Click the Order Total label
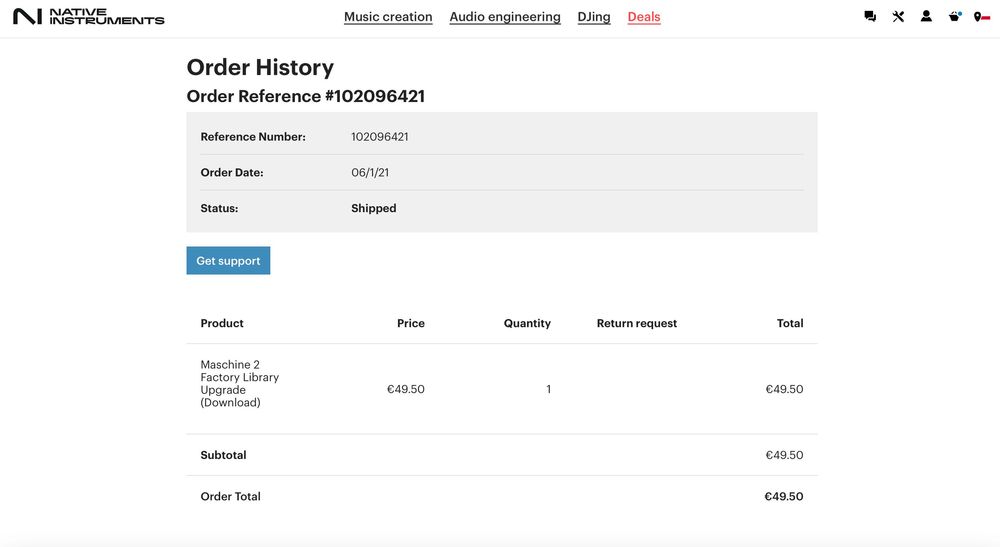Image resolution: width=1000 pixels, height=547 pixels. click(x=230, y=497)
